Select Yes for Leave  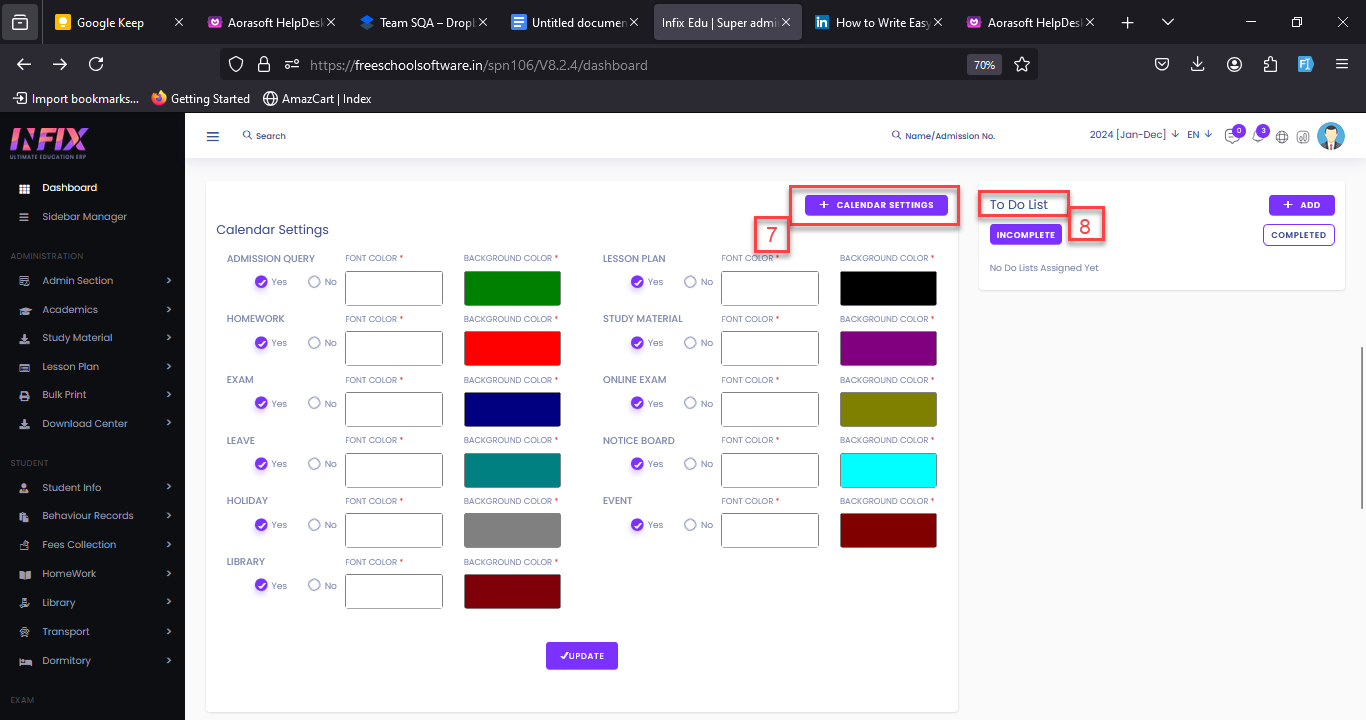point(261,464)
